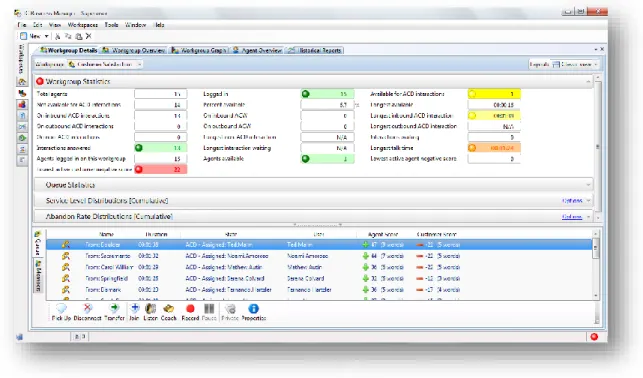Click the Transfer call icon
This screenshot has height=378, width=643.
[x=114, y=312]
